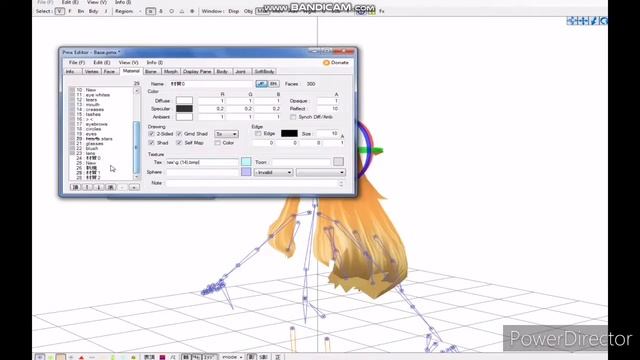Add a new material with plus button

(134, 187)
